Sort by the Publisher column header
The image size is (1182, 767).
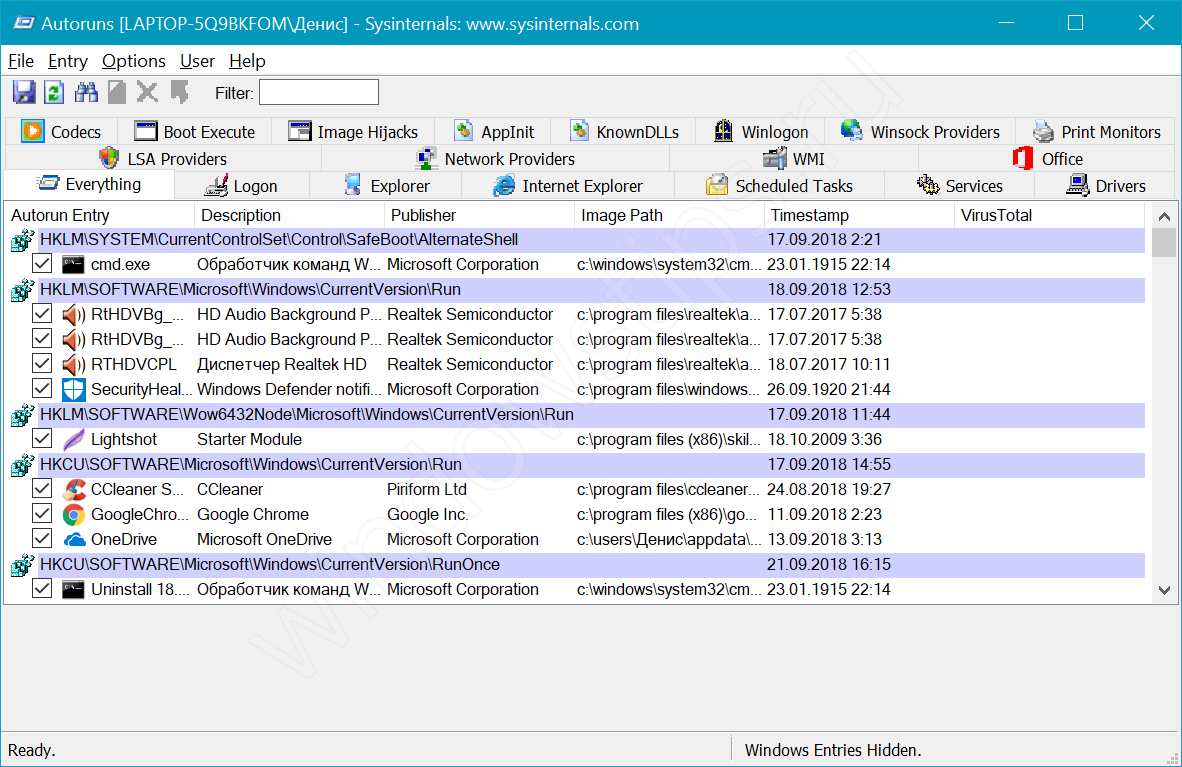coord(423,215)
